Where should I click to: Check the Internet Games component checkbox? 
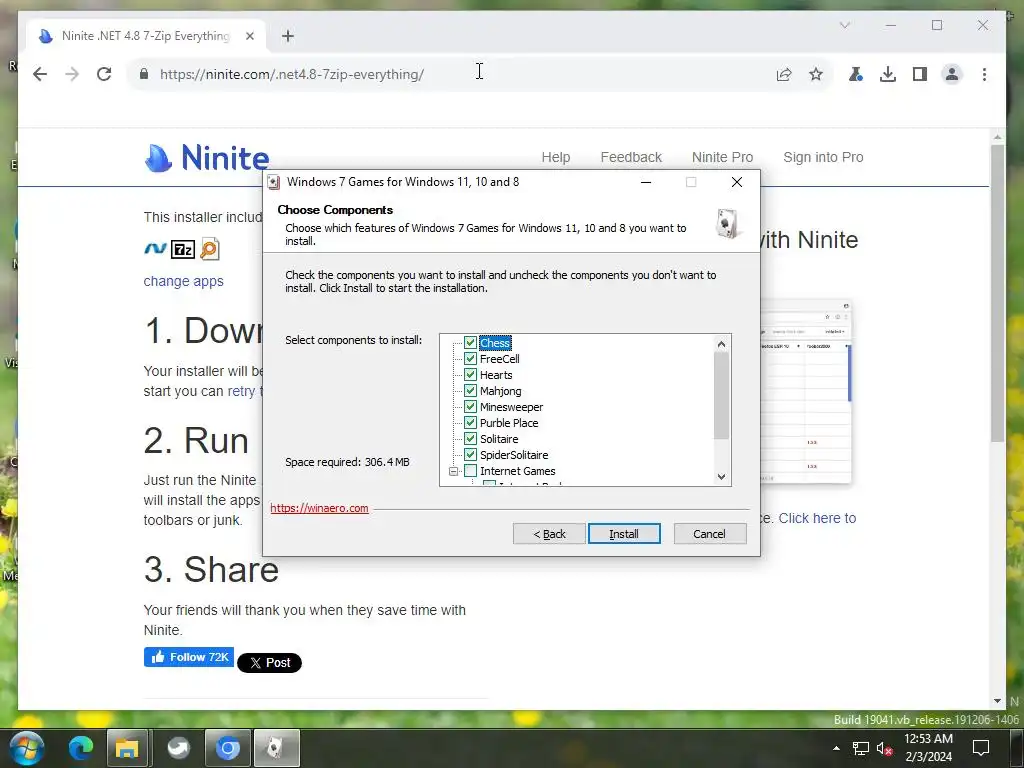[x=470, y=471]
